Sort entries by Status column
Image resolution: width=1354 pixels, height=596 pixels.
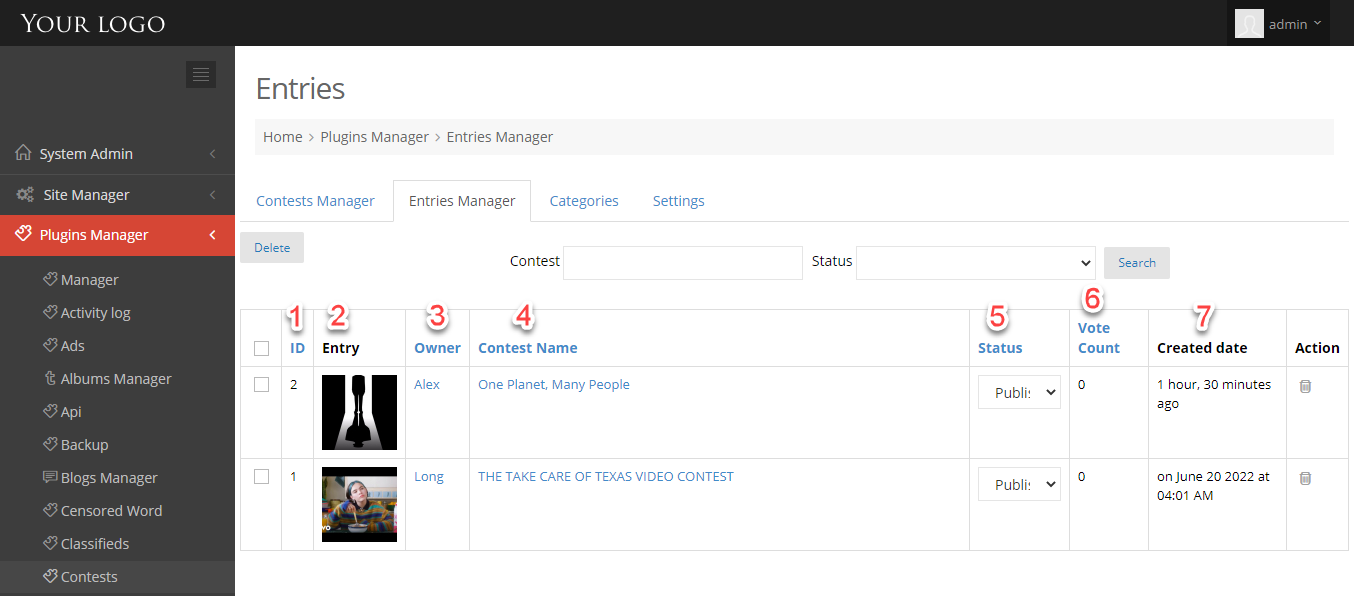[x=1000, y=348]
